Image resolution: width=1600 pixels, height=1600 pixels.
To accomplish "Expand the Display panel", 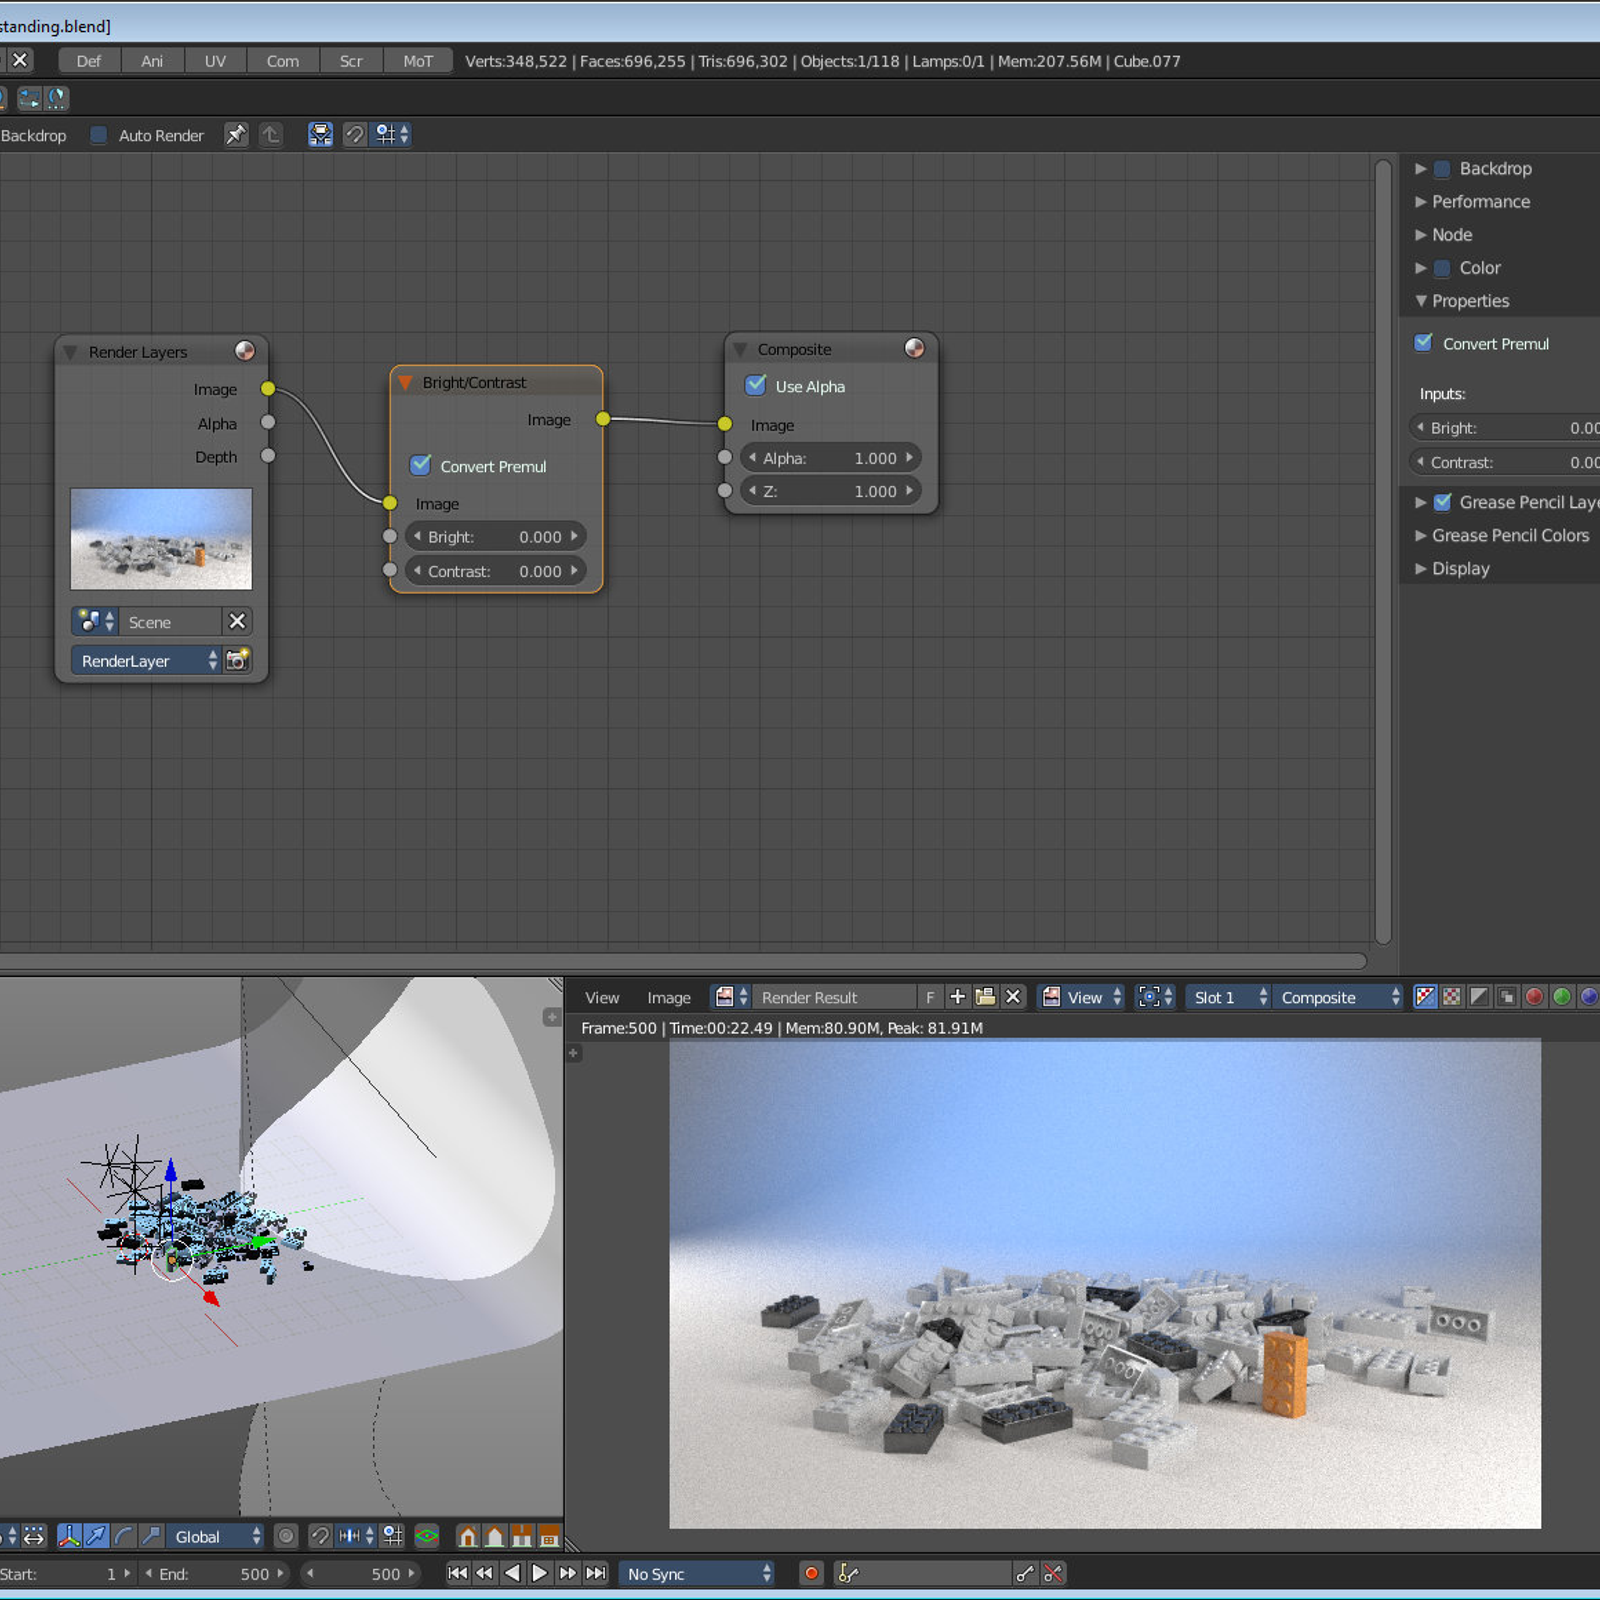I will tap(1421, 568).
